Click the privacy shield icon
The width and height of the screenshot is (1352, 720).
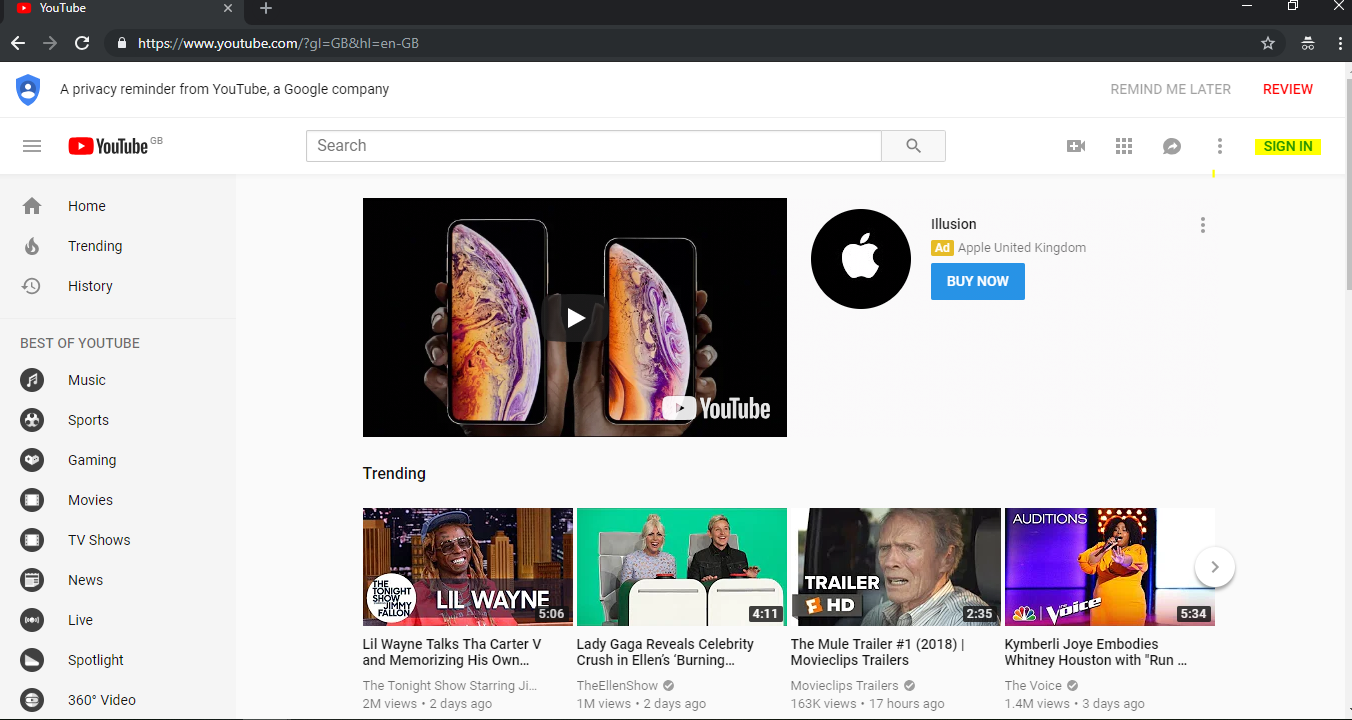click(x=28, y=90)
